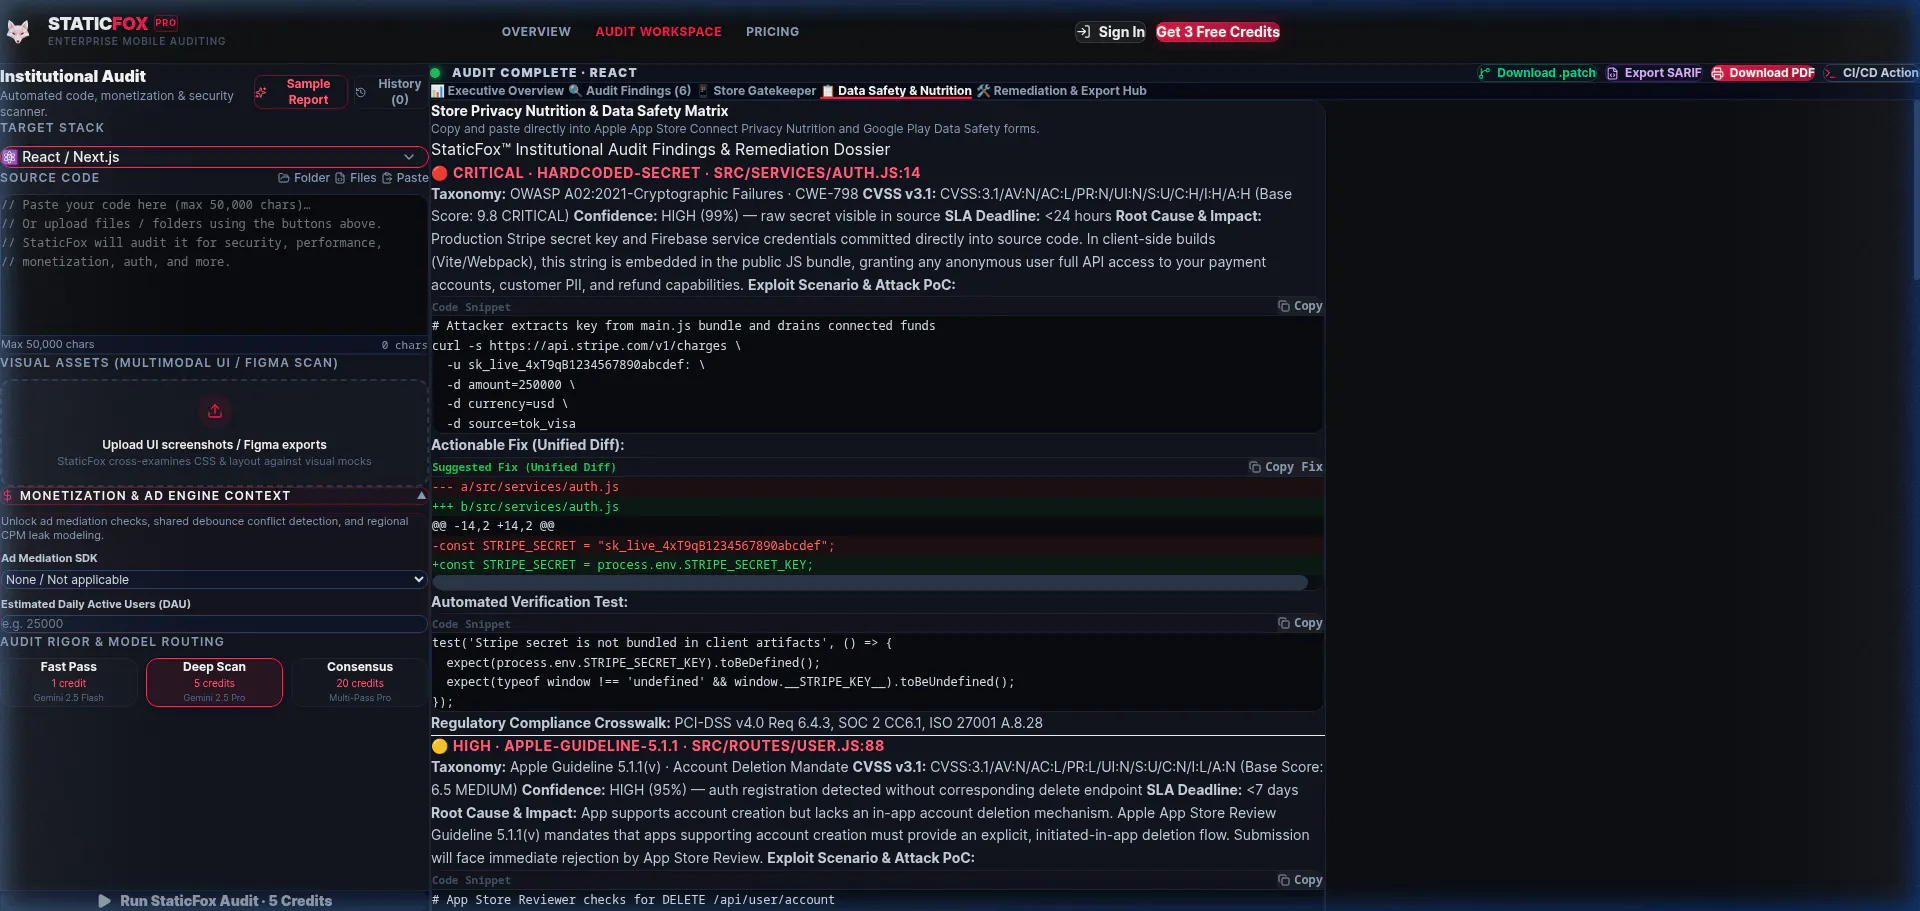Click Download PDF

[1763, 73]
